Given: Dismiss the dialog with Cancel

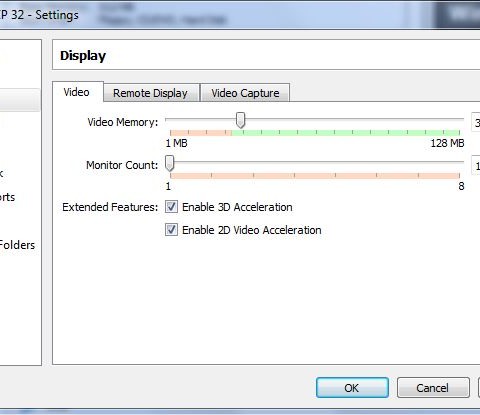Looking at the screenshot, I should click(433, 388).
